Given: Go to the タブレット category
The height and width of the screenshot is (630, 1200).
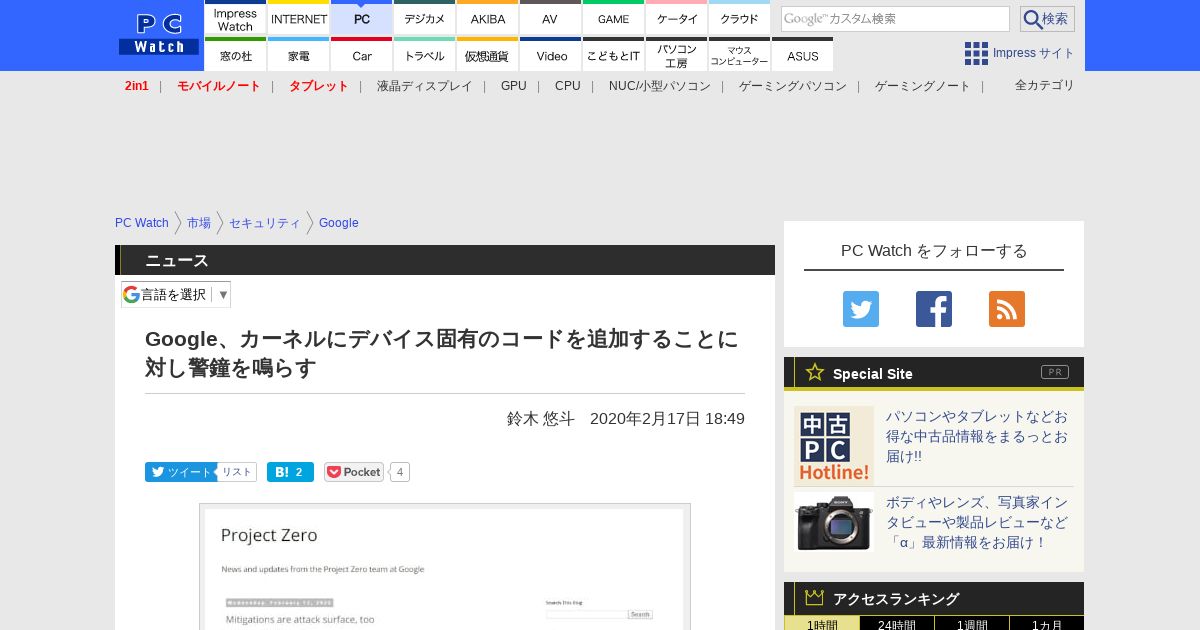Looking at the screenshot, I should pos(319,86).
